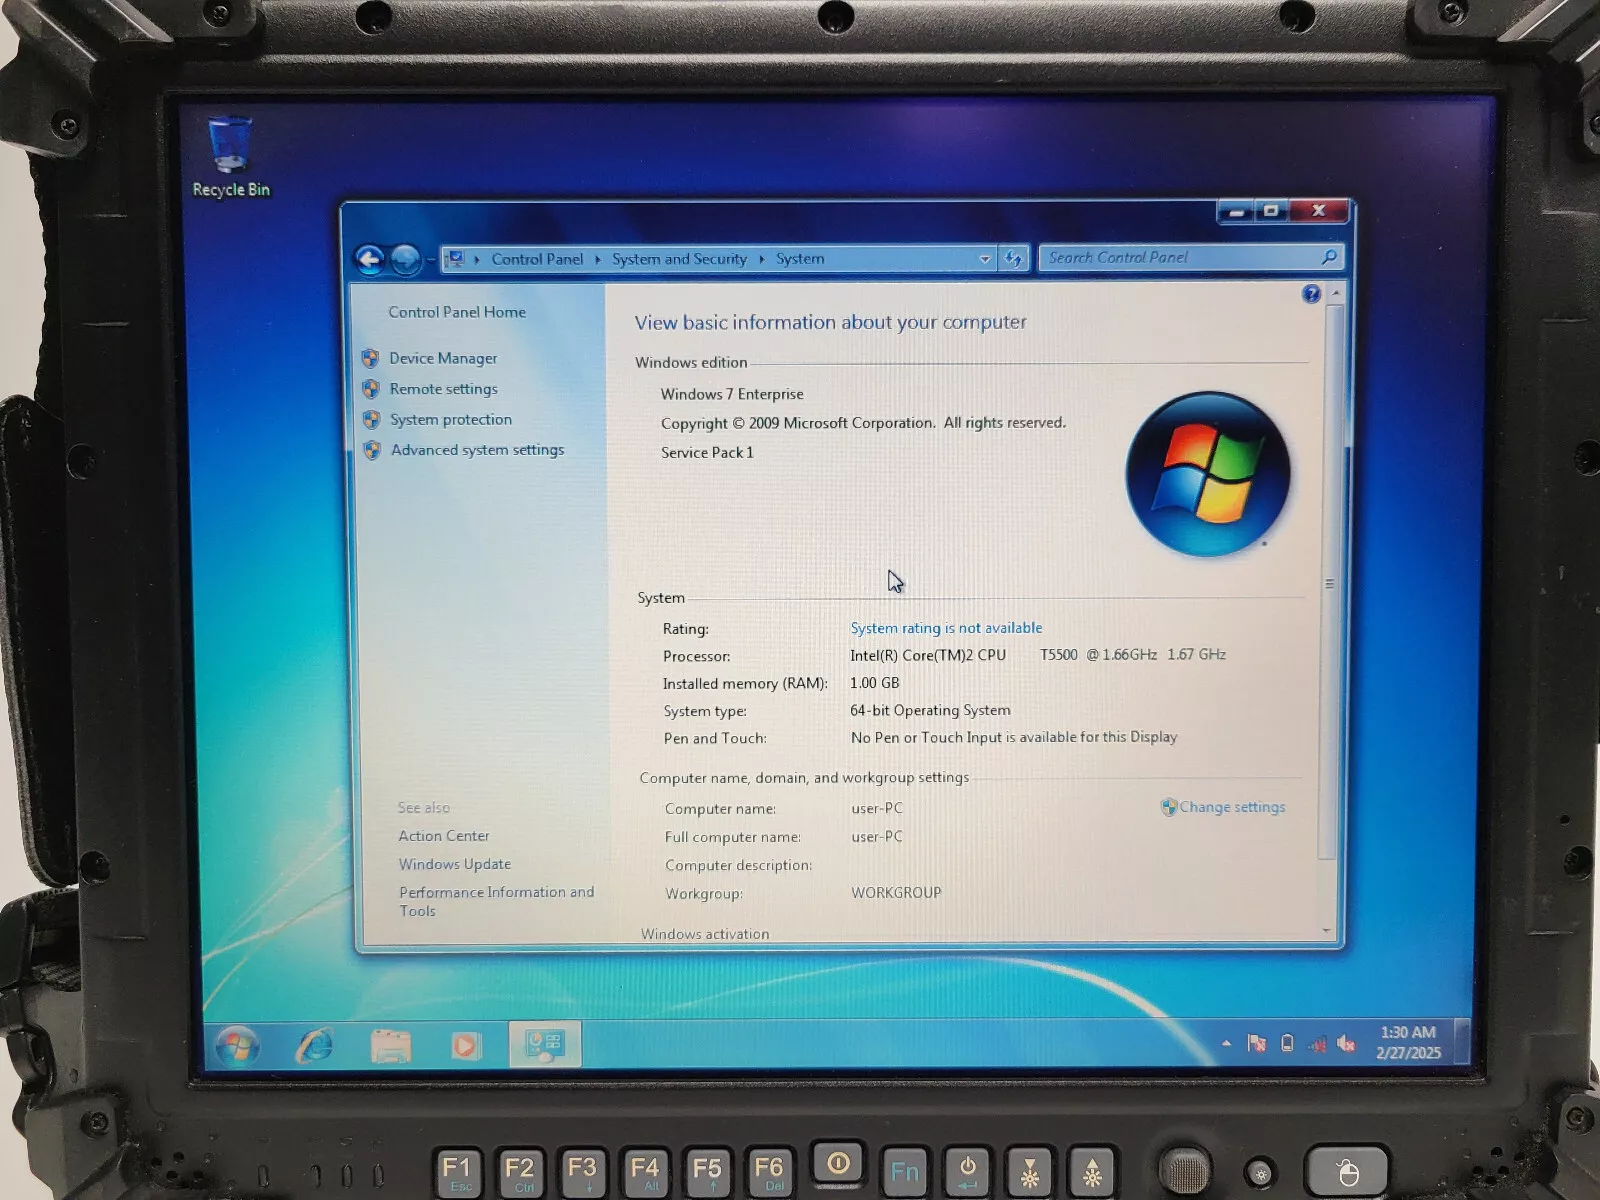Click the Windows 7 Enterprise text
This screenshot has height=1200, width=1600.
pyautogui.click(x=732, y=394)
